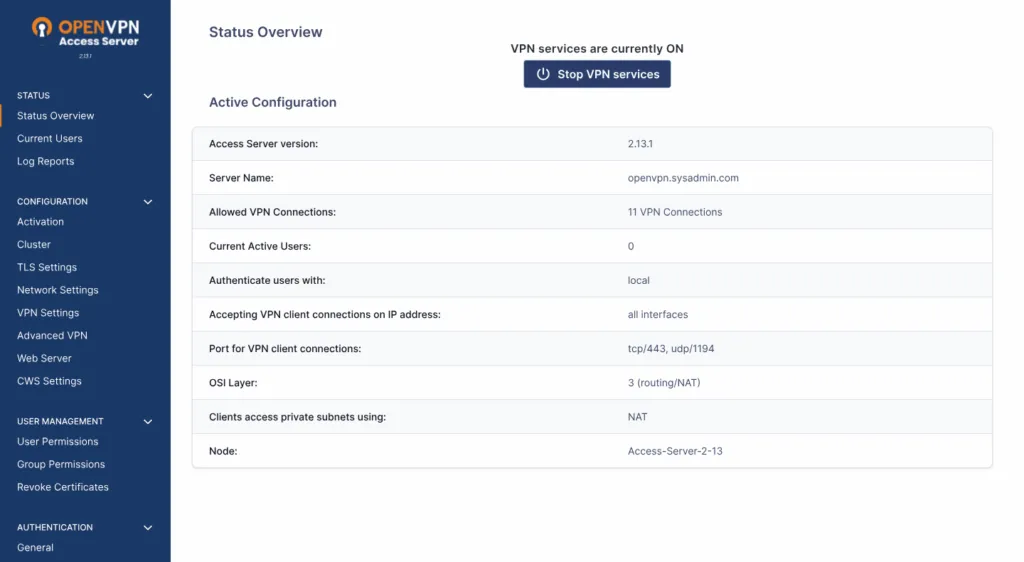Click the NAT value for private subnets
This screenshot has height=562, width=1024.
pyautogui.click(x=637, y=417)
